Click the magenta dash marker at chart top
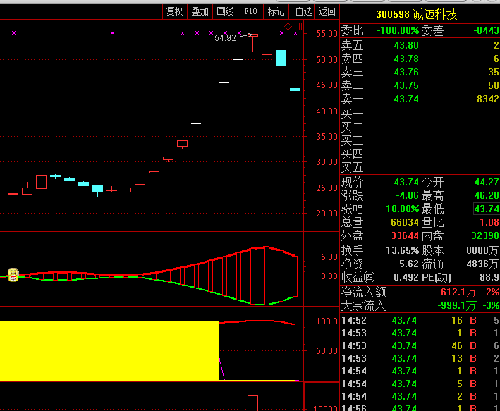The width and height of the screenshot is (500, 411). pyautogui.click(x=113, y=33)
